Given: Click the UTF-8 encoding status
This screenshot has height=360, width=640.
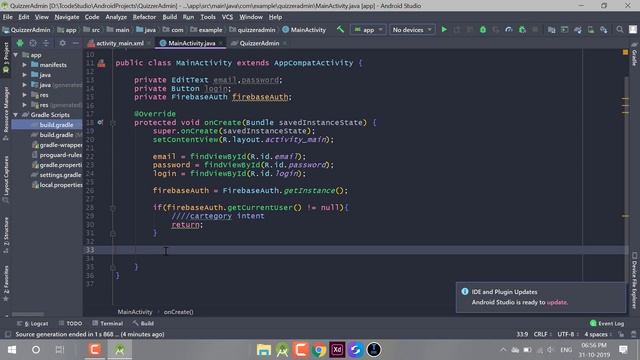Looking at the screenshot, I should (x=568, y=334).
